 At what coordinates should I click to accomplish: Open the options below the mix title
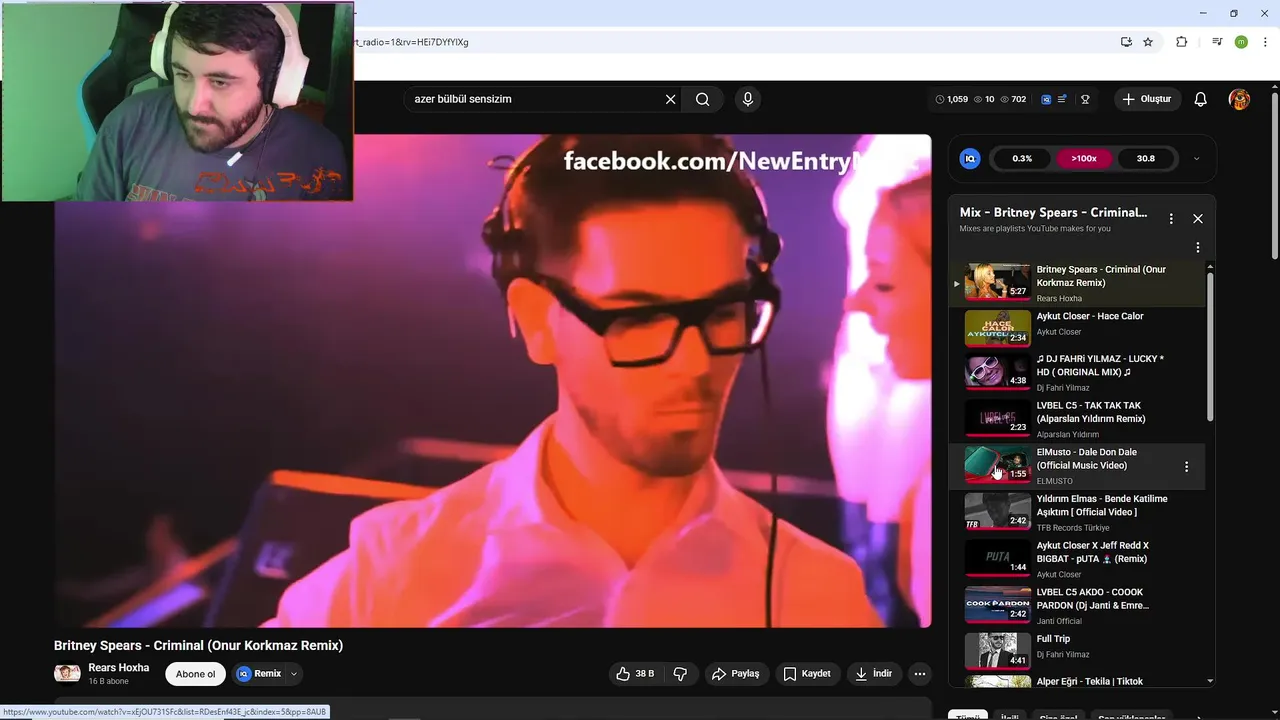pyautogui.click(x=1198, y=247)
